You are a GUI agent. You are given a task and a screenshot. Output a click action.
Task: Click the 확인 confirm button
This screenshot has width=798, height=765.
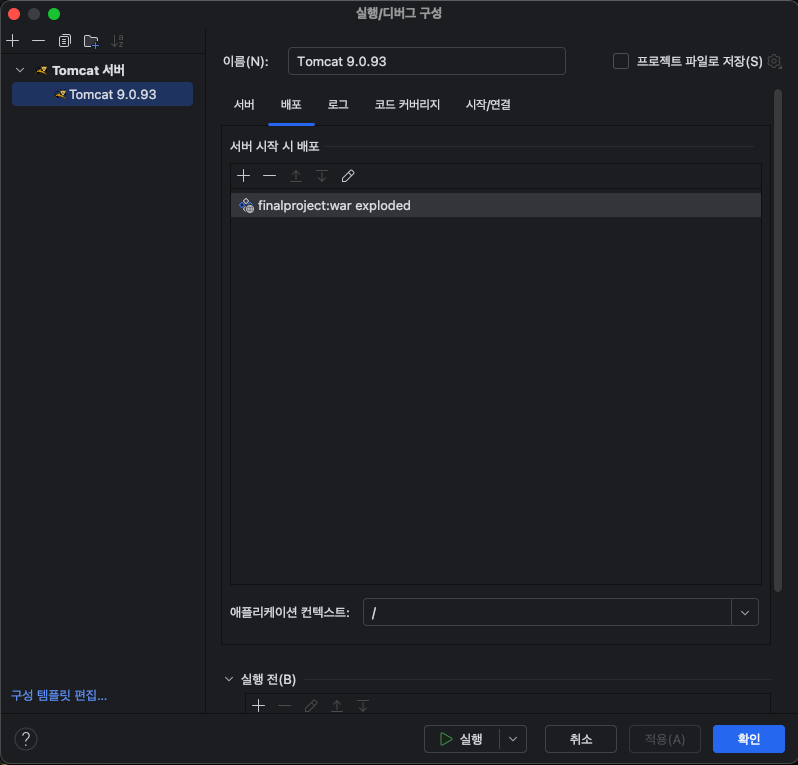[749, 739]
